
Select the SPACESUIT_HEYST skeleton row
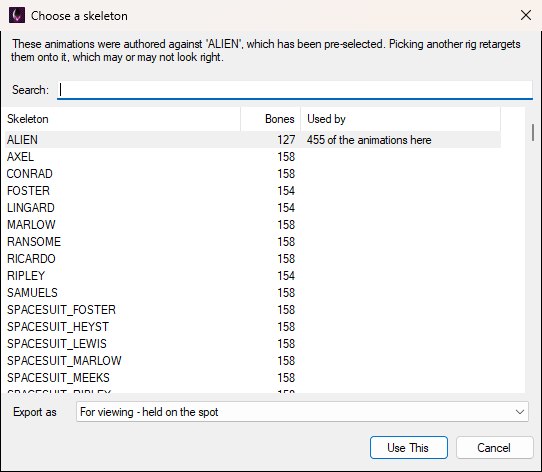(253, 326)
